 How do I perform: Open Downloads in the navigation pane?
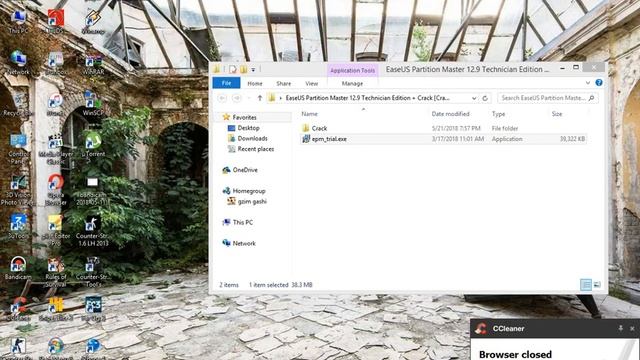252,138
